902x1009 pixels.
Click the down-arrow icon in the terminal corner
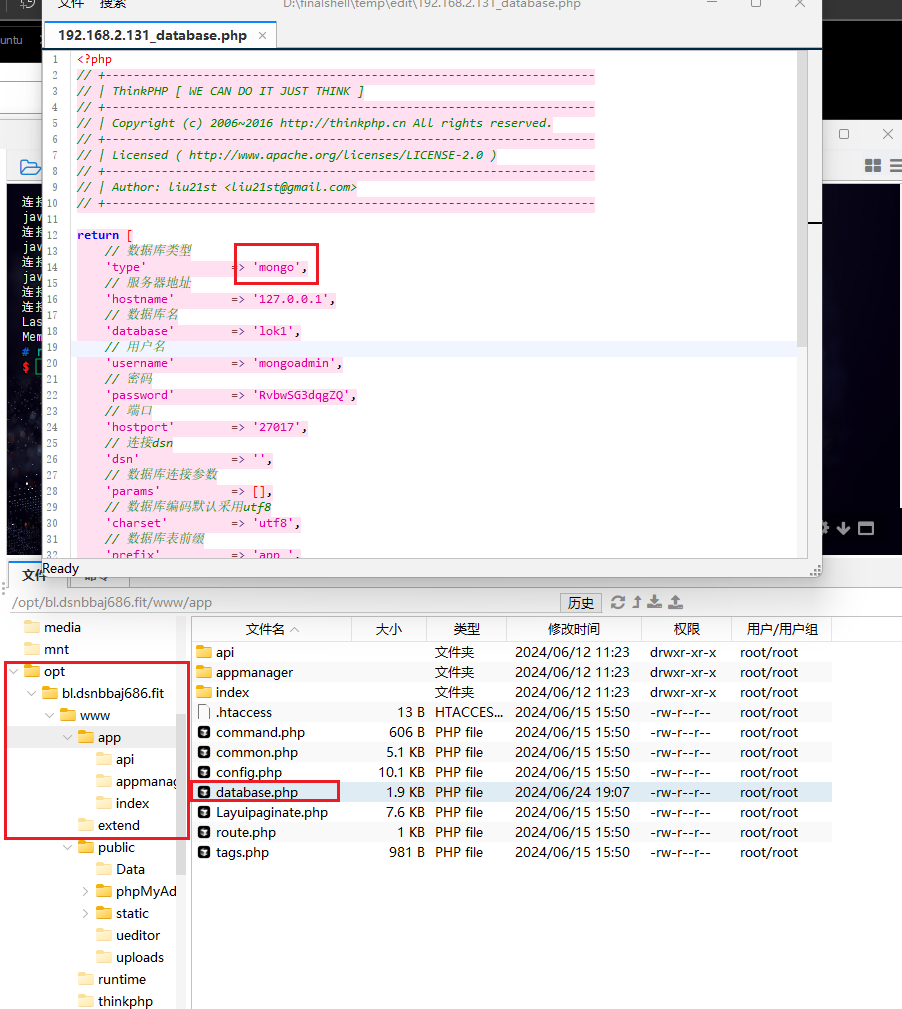click(843, 528)
